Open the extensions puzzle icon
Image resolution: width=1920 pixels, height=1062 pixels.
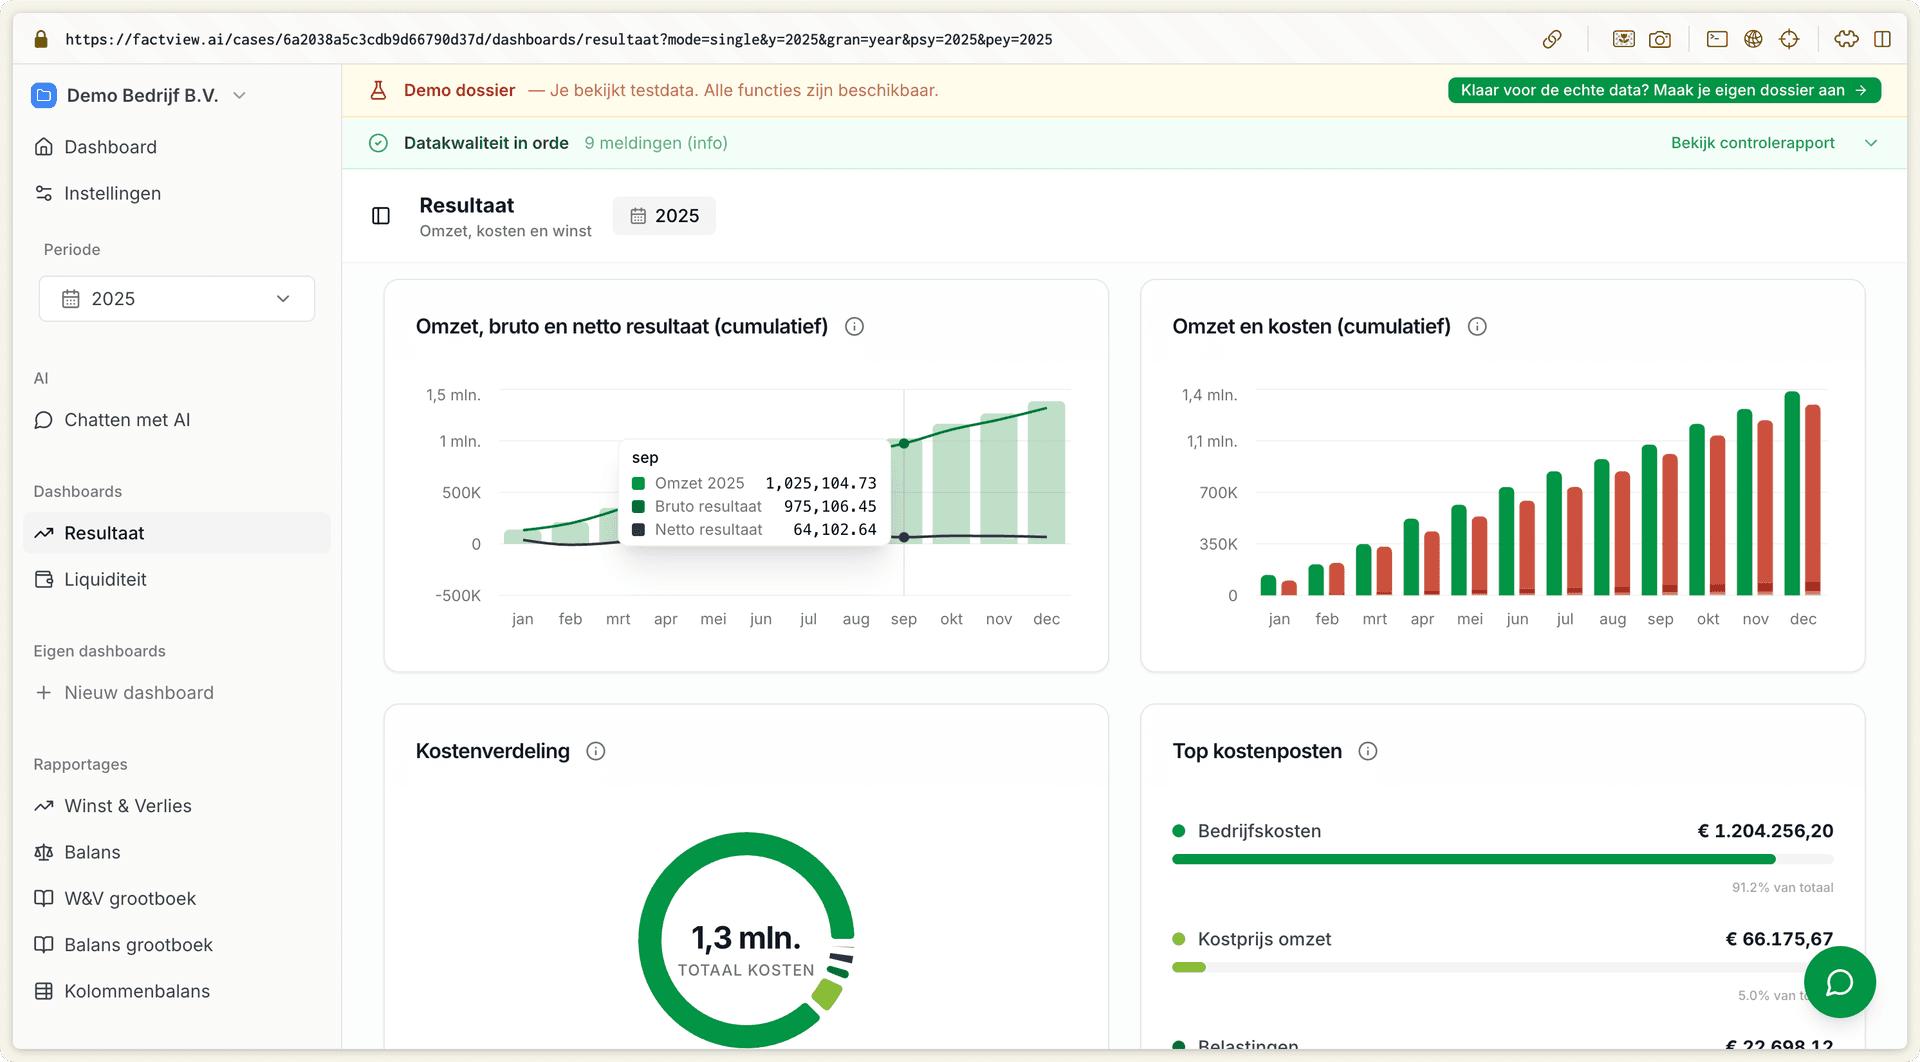pyautogui.click(x=1846, y=39)
